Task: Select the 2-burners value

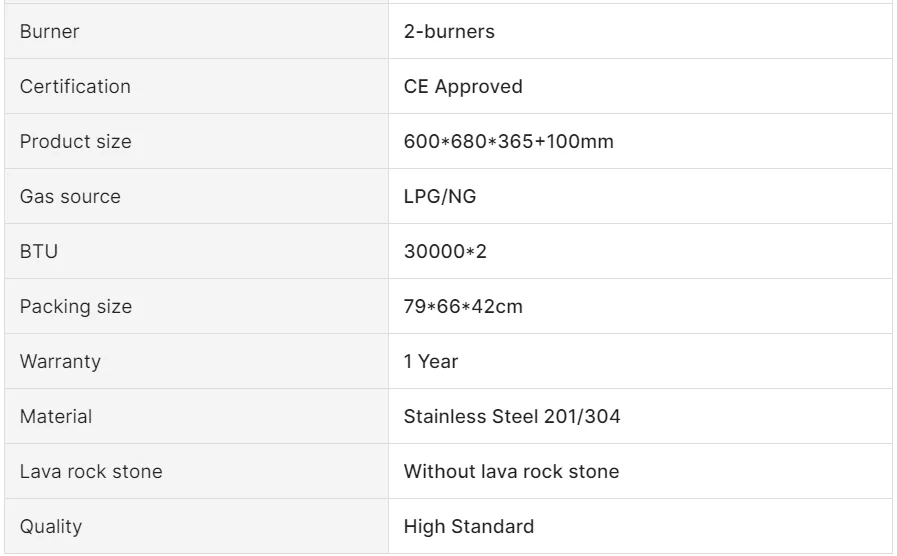Action: [x=449, y=32]
